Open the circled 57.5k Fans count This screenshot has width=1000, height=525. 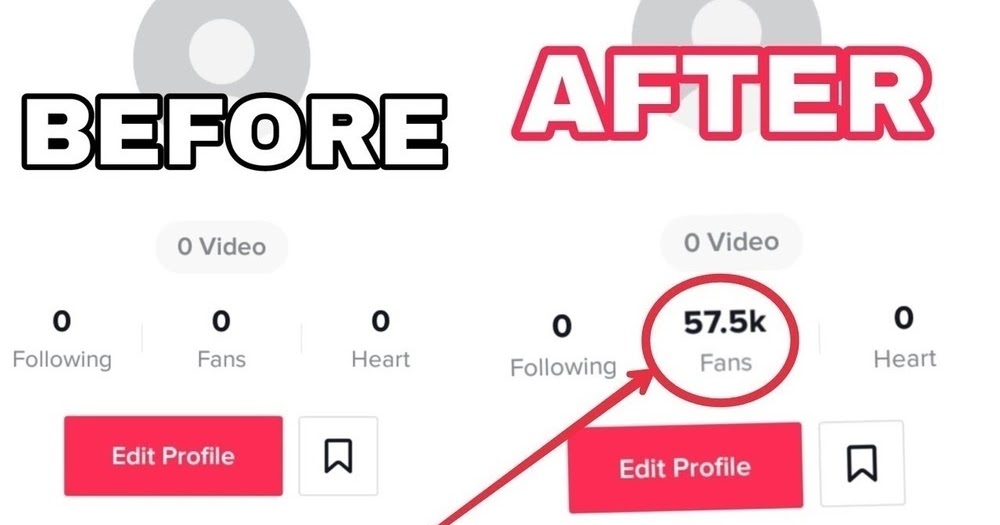[x=725, y=341]
